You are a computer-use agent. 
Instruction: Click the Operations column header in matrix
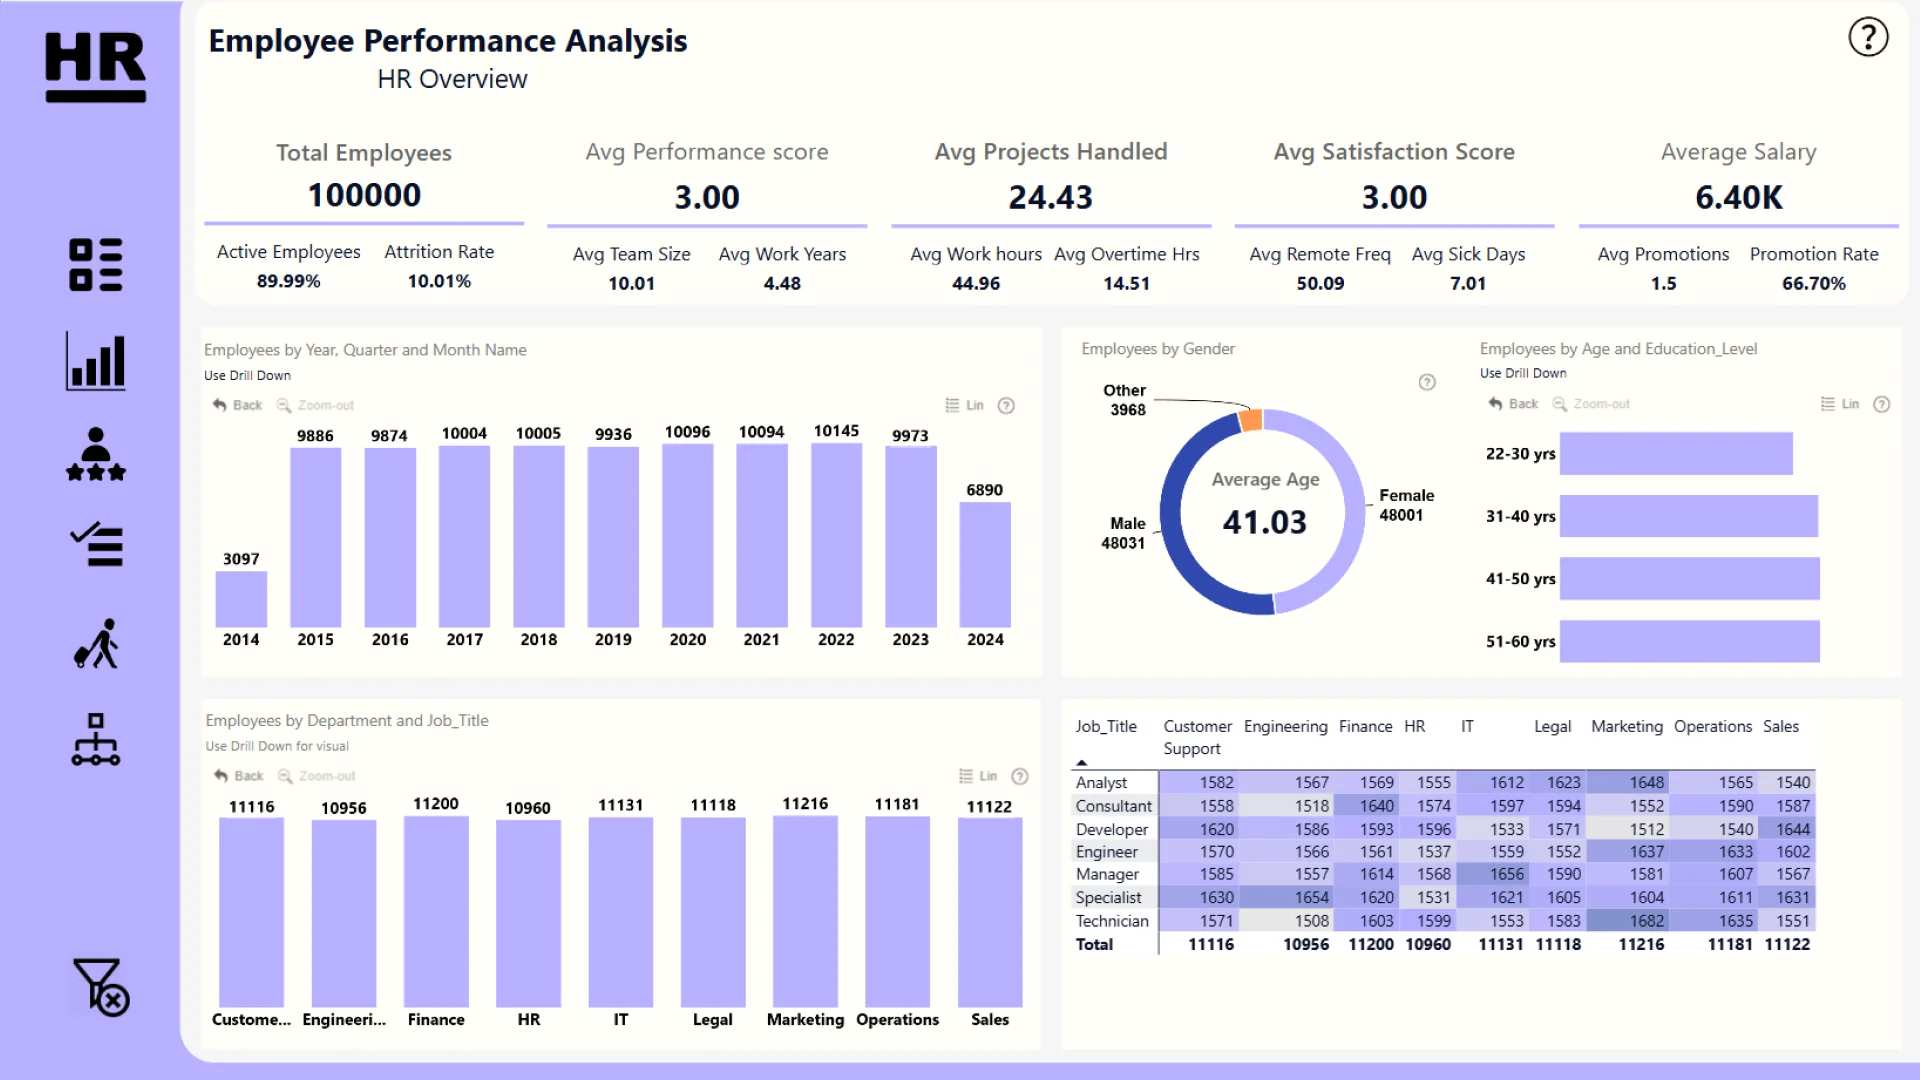pyautogui.click(x=1713, y=727)
